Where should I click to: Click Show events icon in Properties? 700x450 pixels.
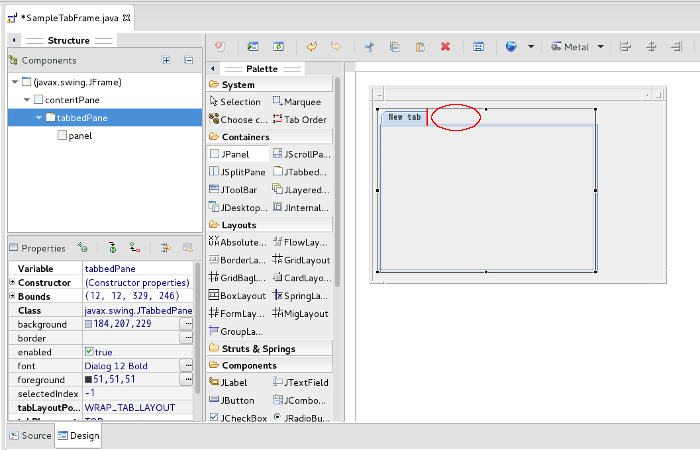pos(83,248)
